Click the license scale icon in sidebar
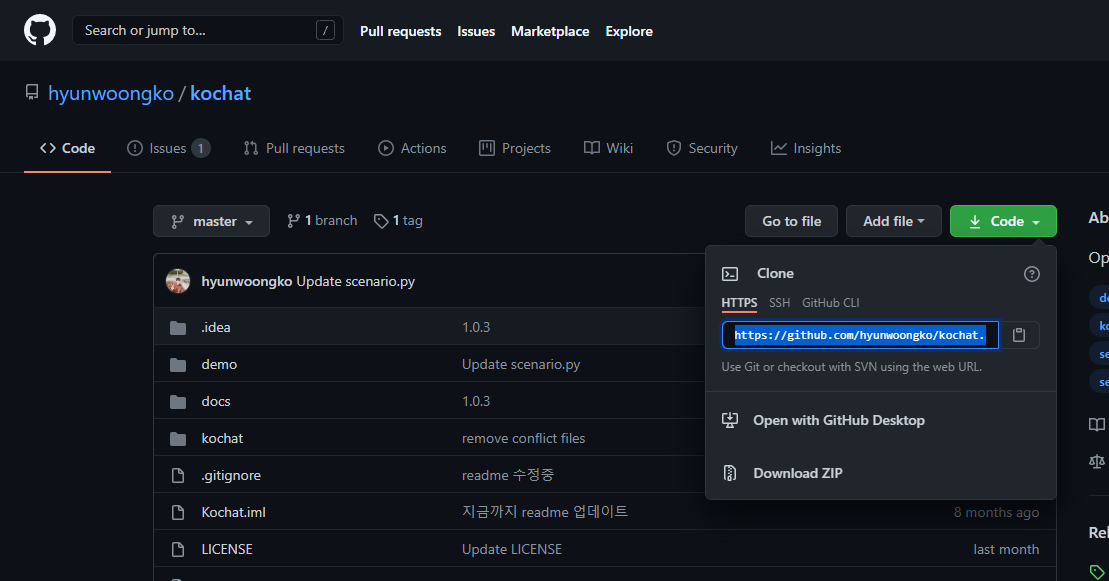Screen dimensions: 1109x581 (x=1097, y=461)
